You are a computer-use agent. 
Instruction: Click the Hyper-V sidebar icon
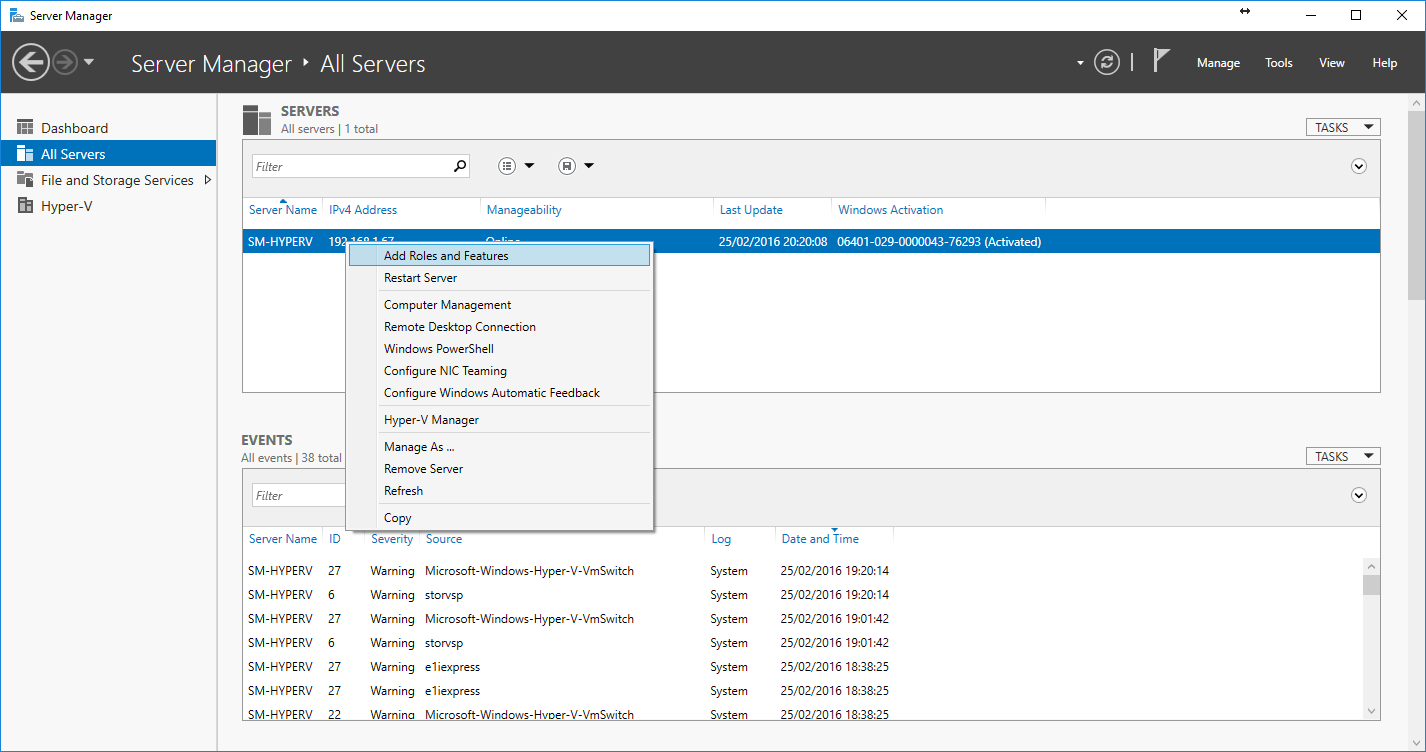point(25,206)
